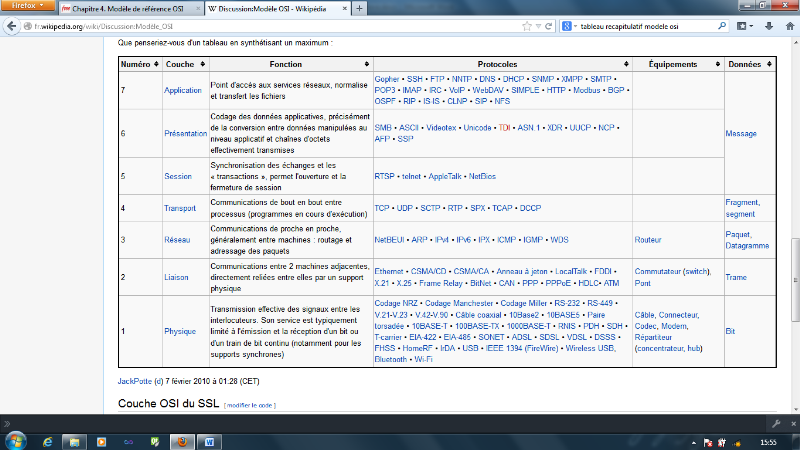This screenshot has height=450, width=800.
Task: Sort the table by Protocoles column
Action: 626,64
